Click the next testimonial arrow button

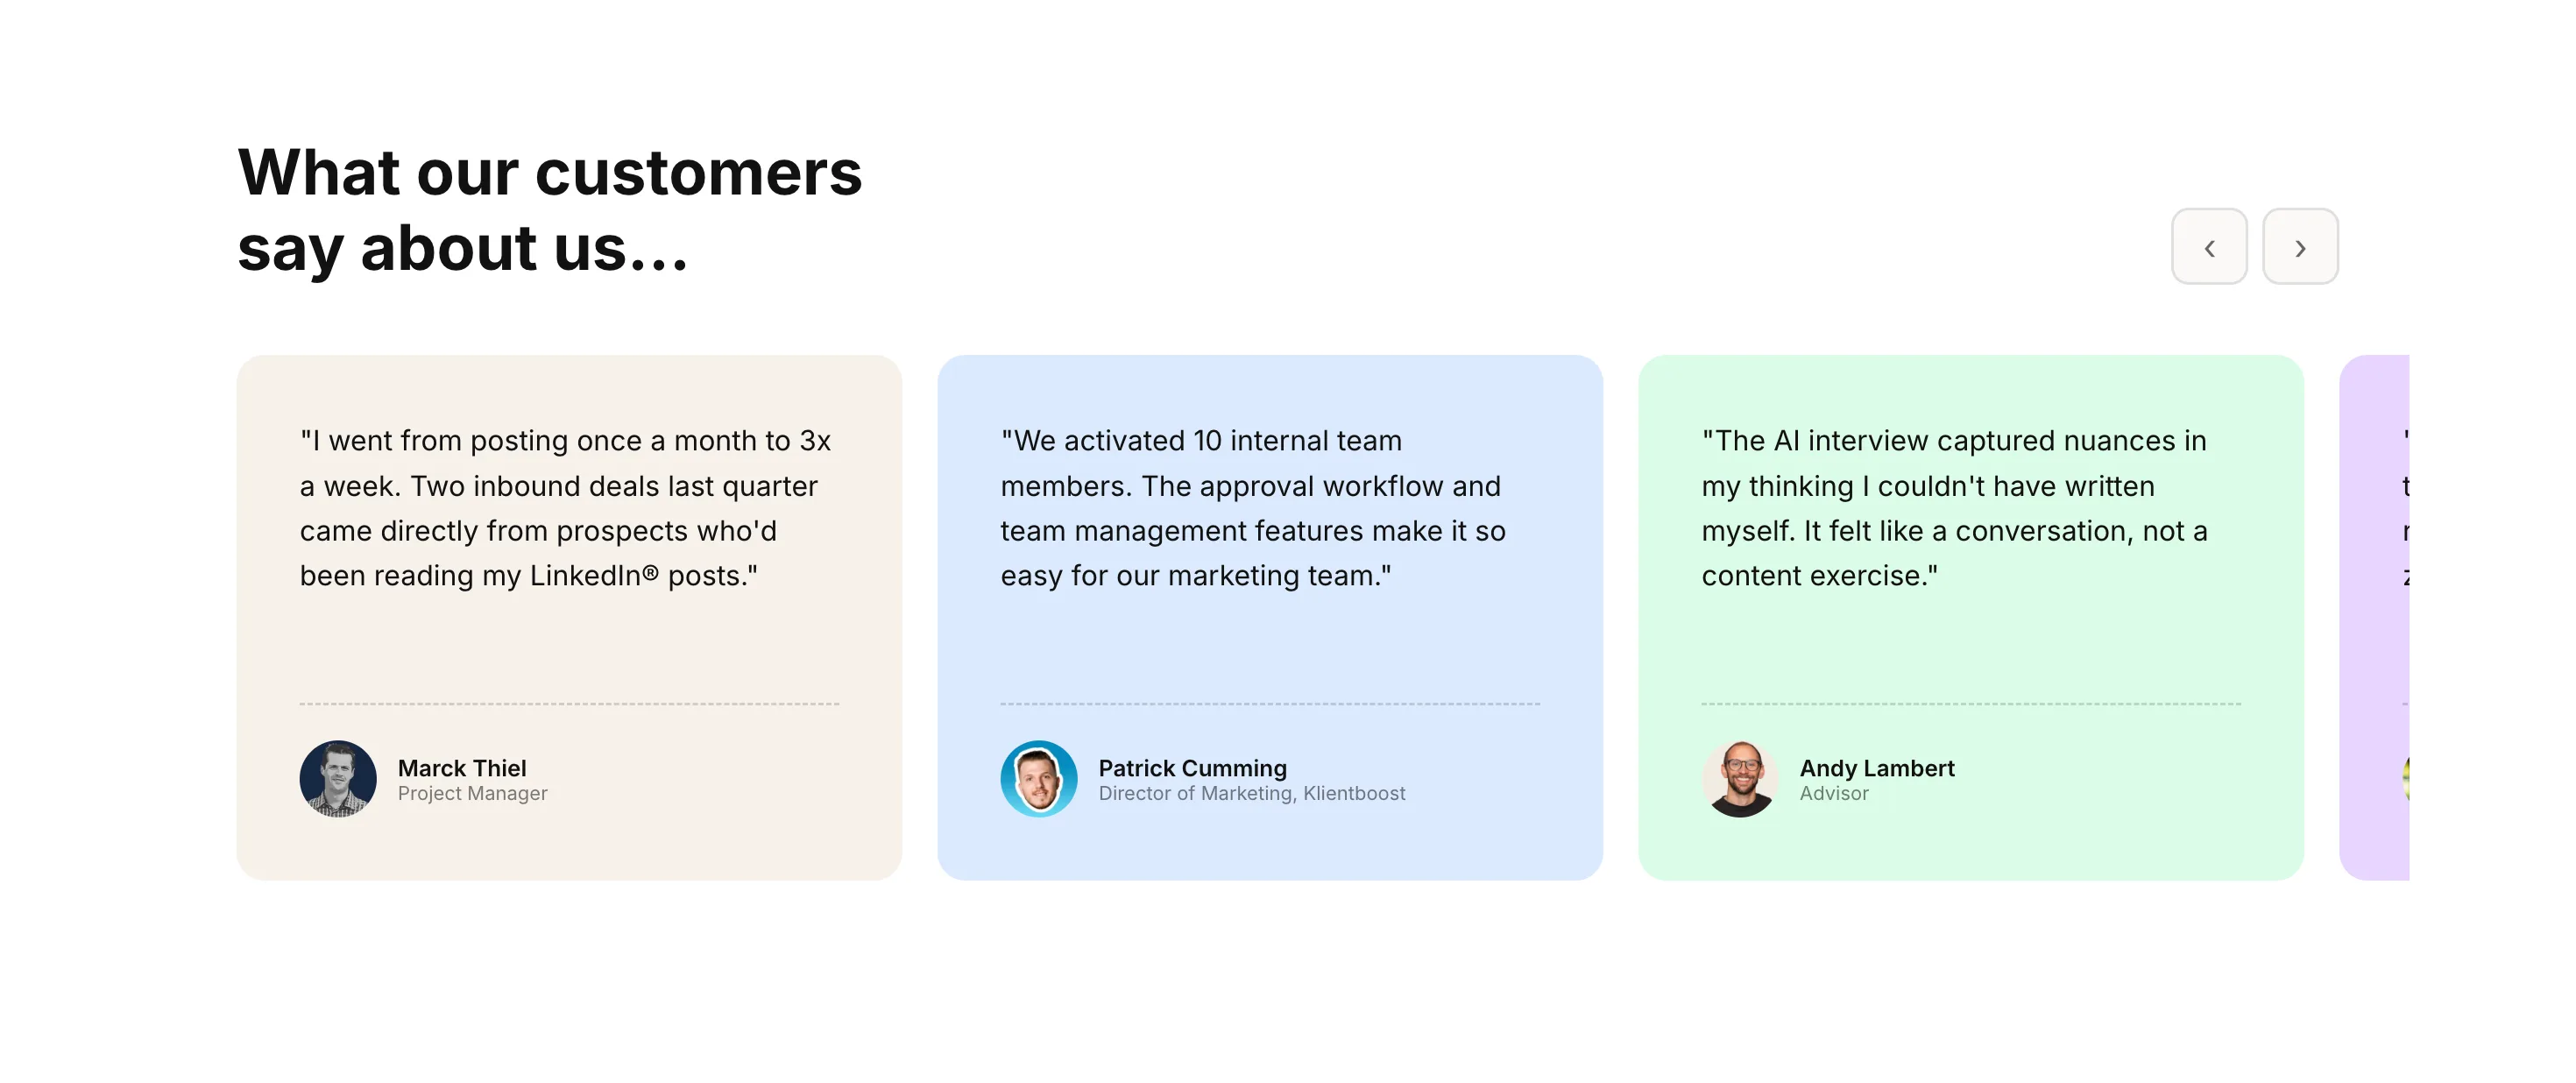pos(2300,246)
